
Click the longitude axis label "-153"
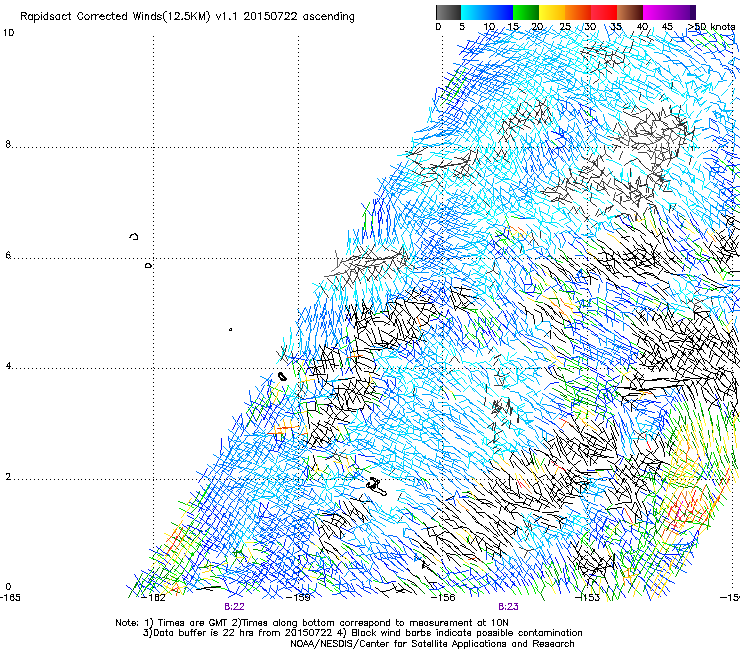point(589,598)
